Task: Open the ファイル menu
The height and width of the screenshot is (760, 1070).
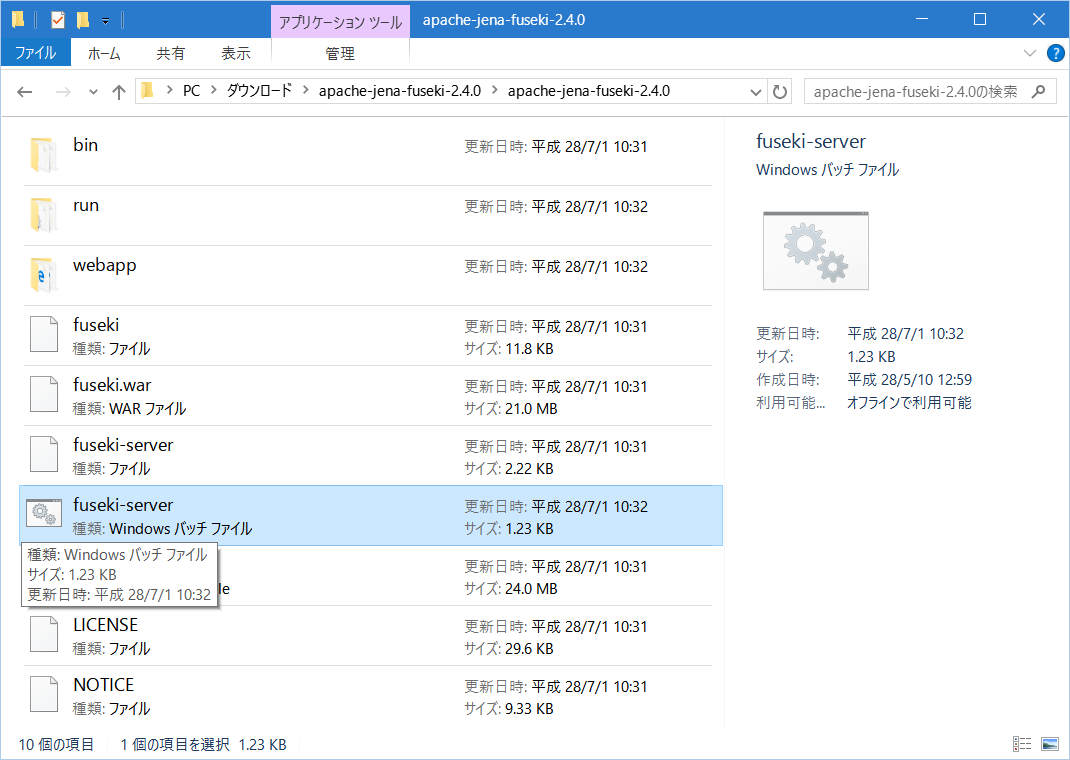Action: 36,53
